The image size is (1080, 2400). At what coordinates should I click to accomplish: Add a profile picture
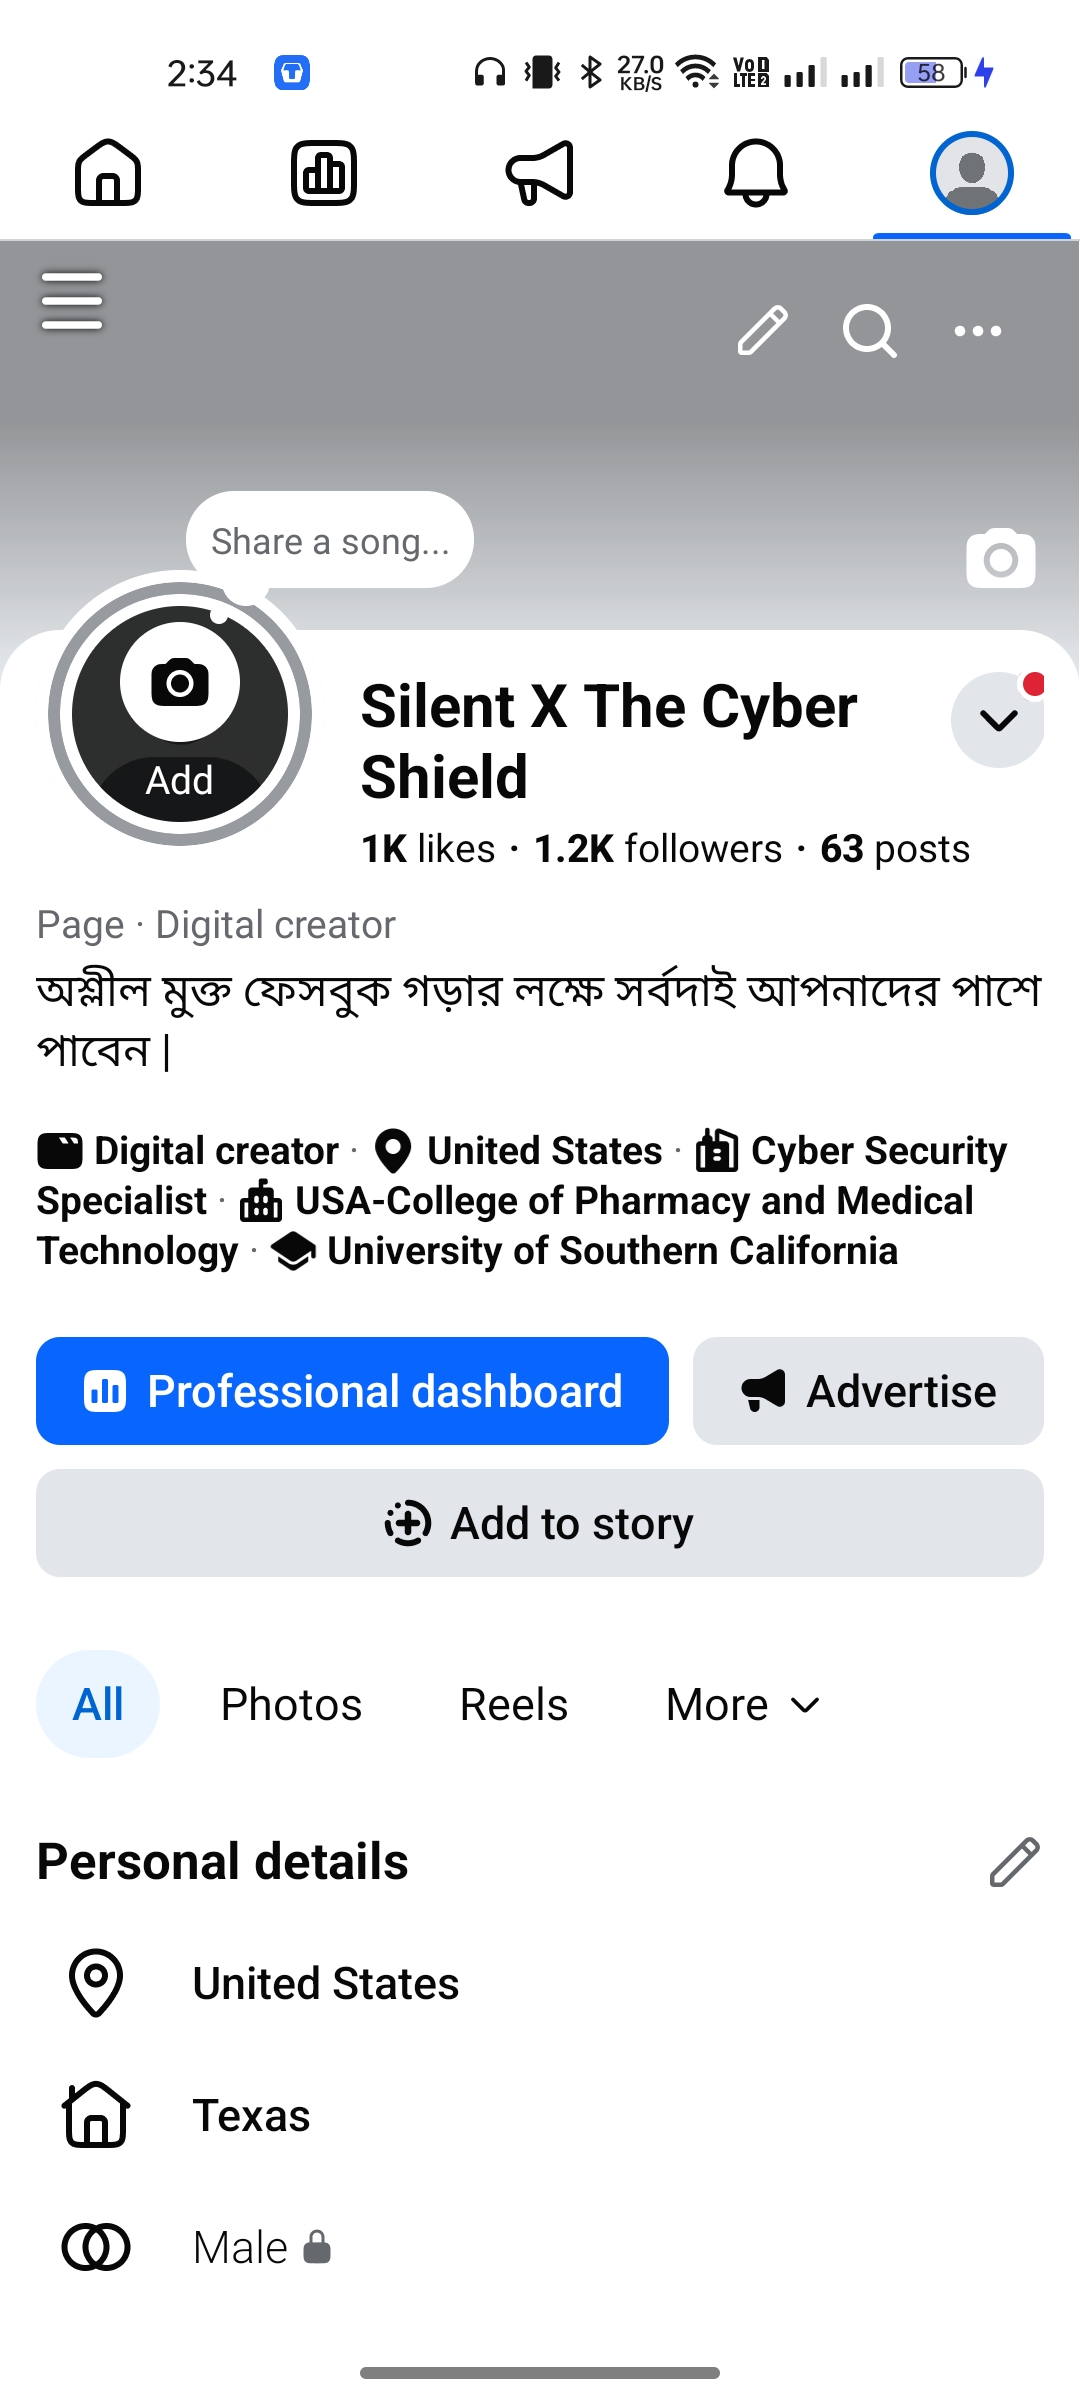pos(180,714)
